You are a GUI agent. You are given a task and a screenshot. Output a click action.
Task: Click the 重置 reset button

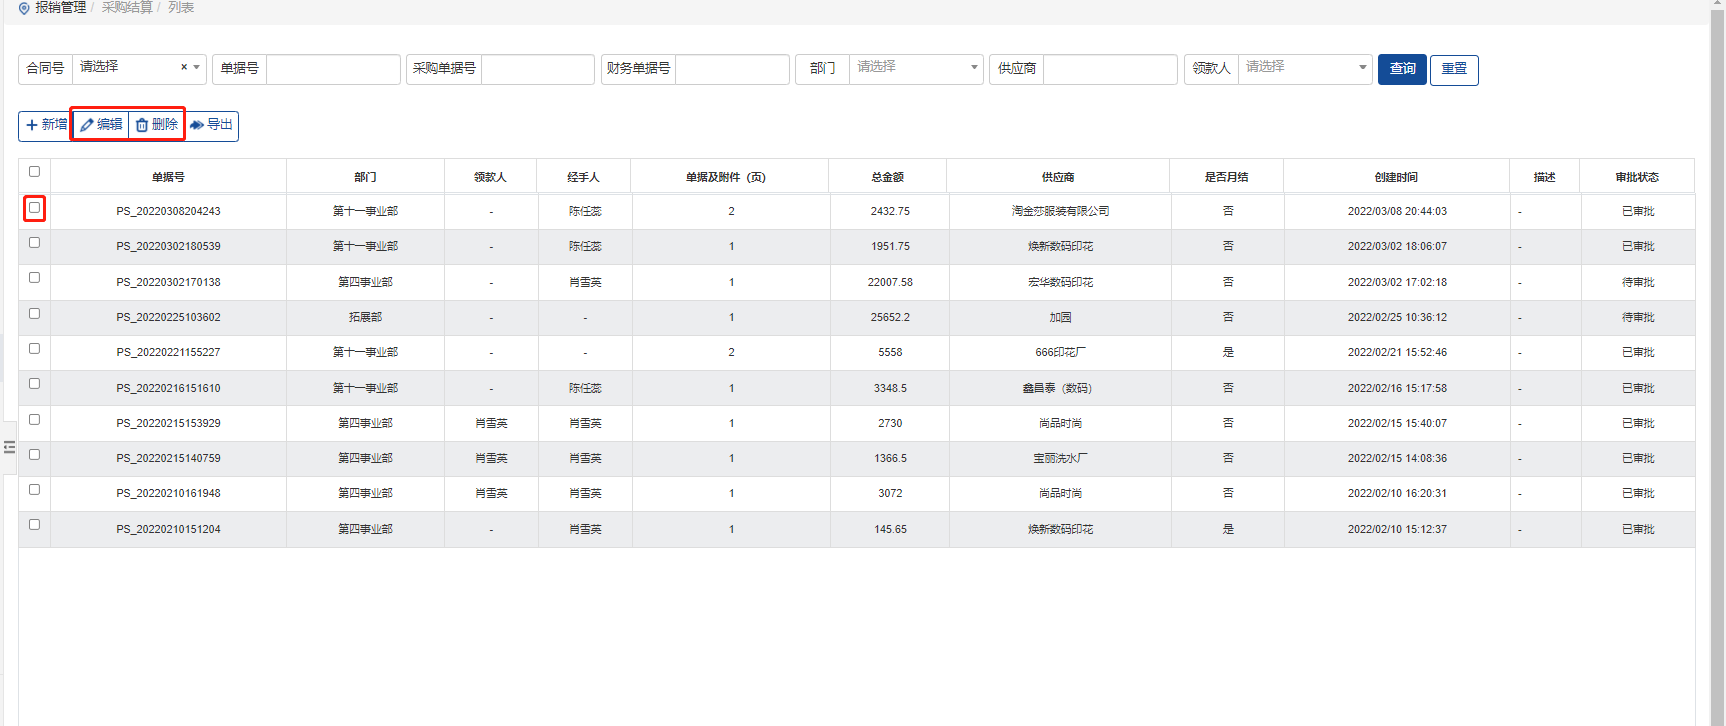tap(1454, 69)
